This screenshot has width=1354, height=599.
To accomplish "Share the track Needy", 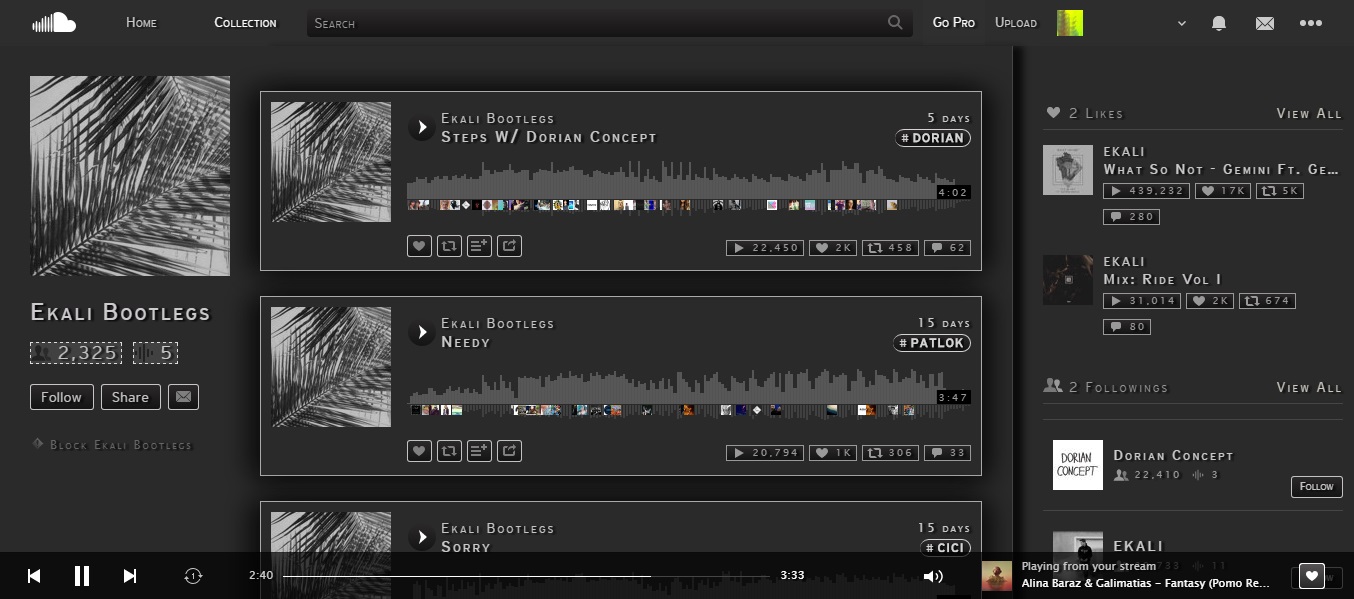I will (509, 451).
